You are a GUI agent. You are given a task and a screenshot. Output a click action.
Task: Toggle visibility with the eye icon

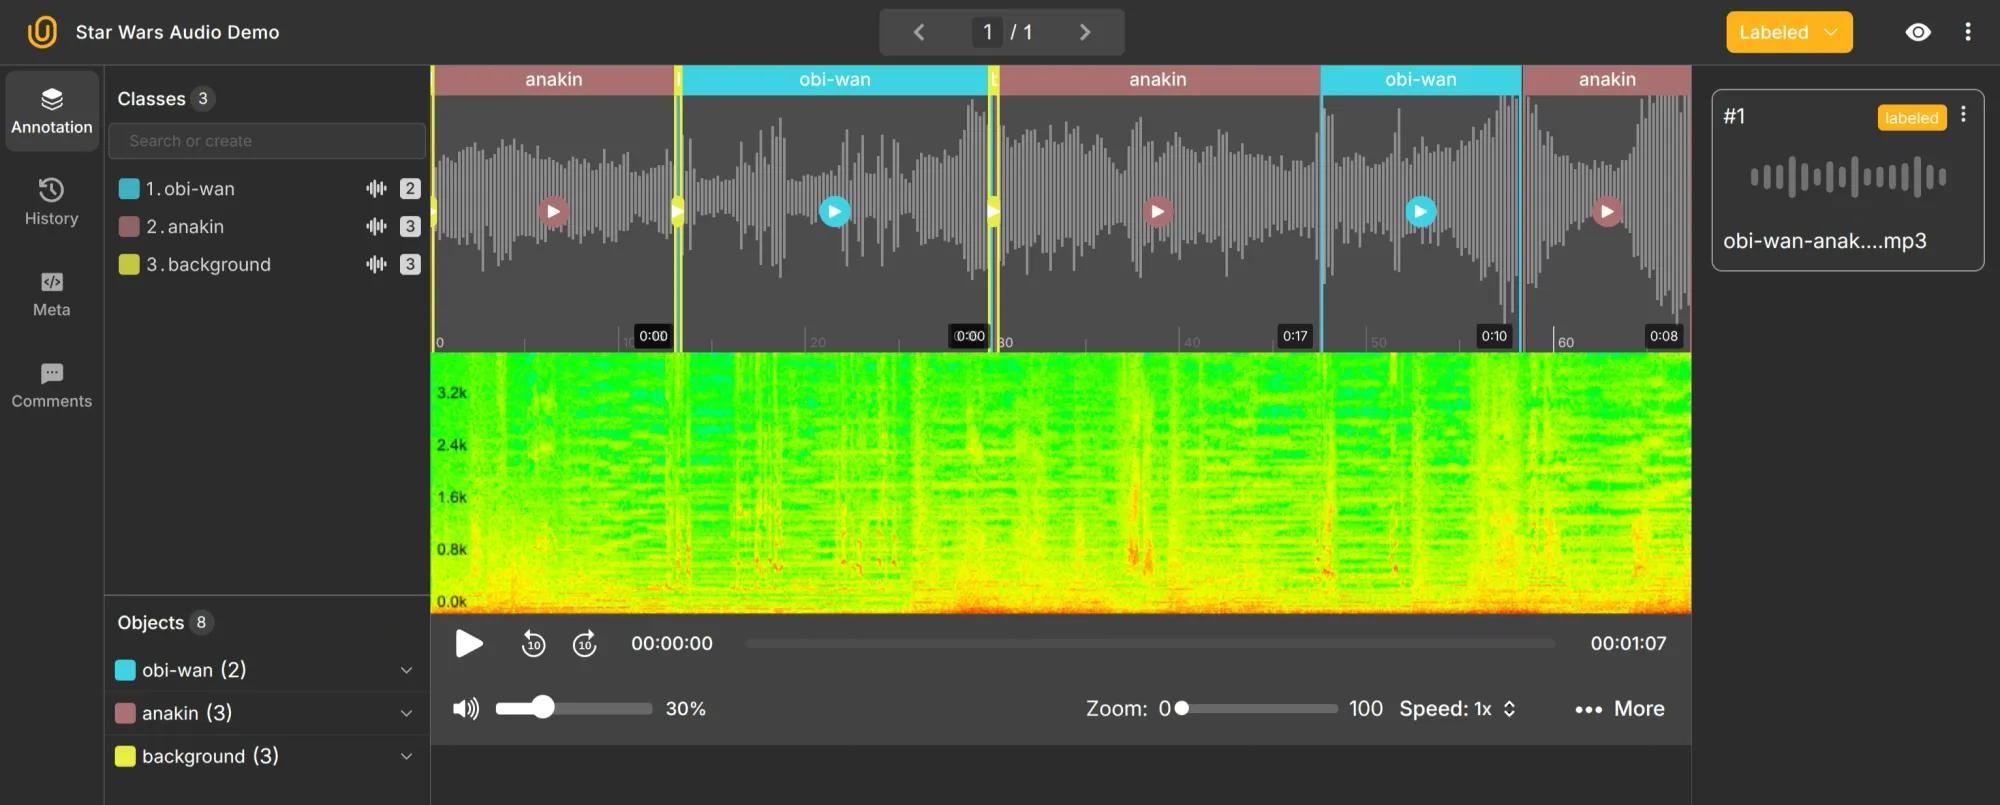(x=1917, y=32)
